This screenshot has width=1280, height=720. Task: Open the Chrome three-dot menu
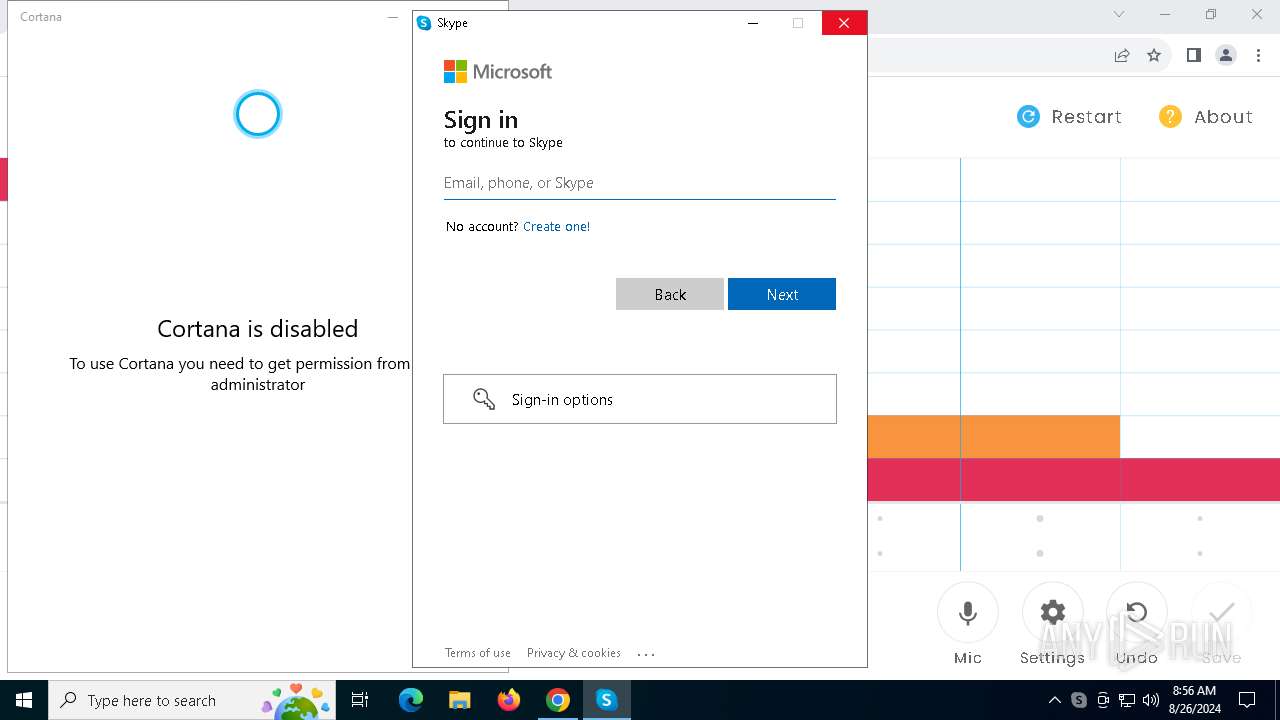1259,55
